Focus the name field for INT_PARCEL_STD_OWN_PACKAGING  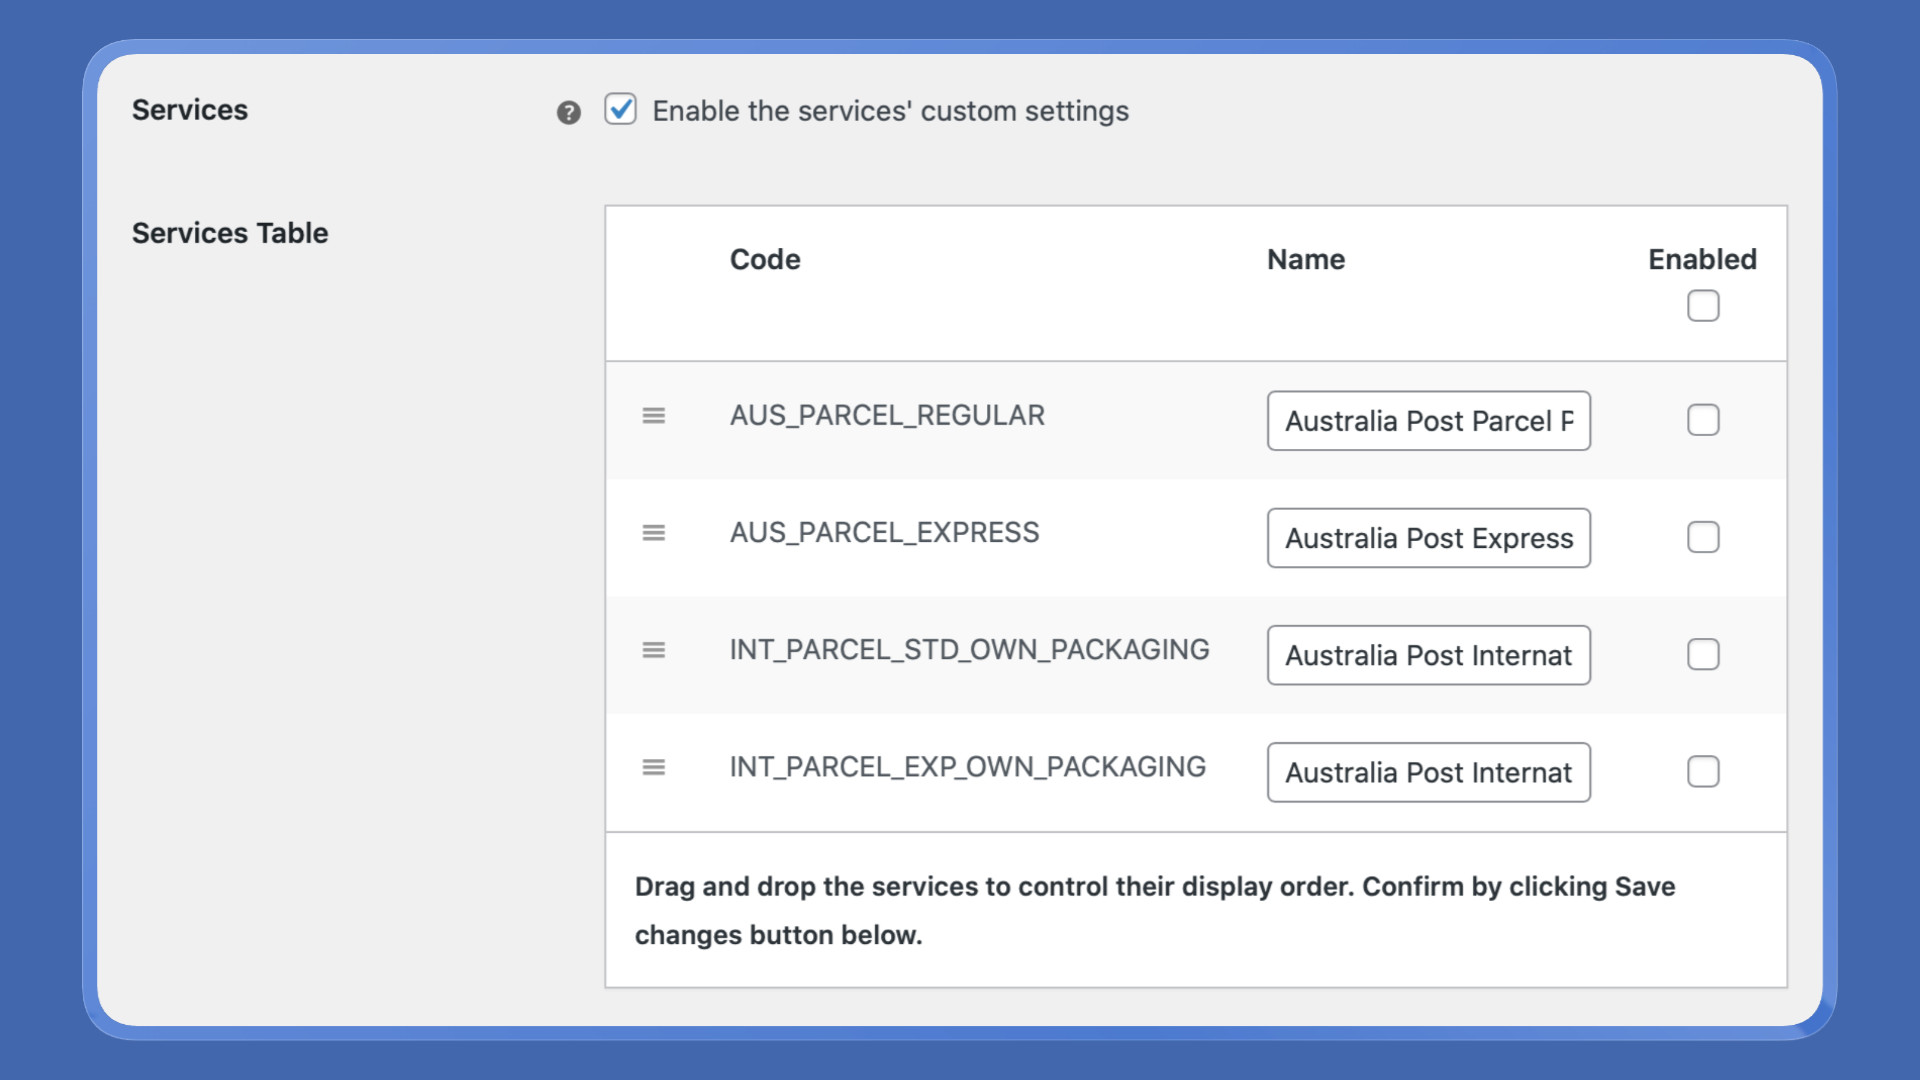point(1428,655)
